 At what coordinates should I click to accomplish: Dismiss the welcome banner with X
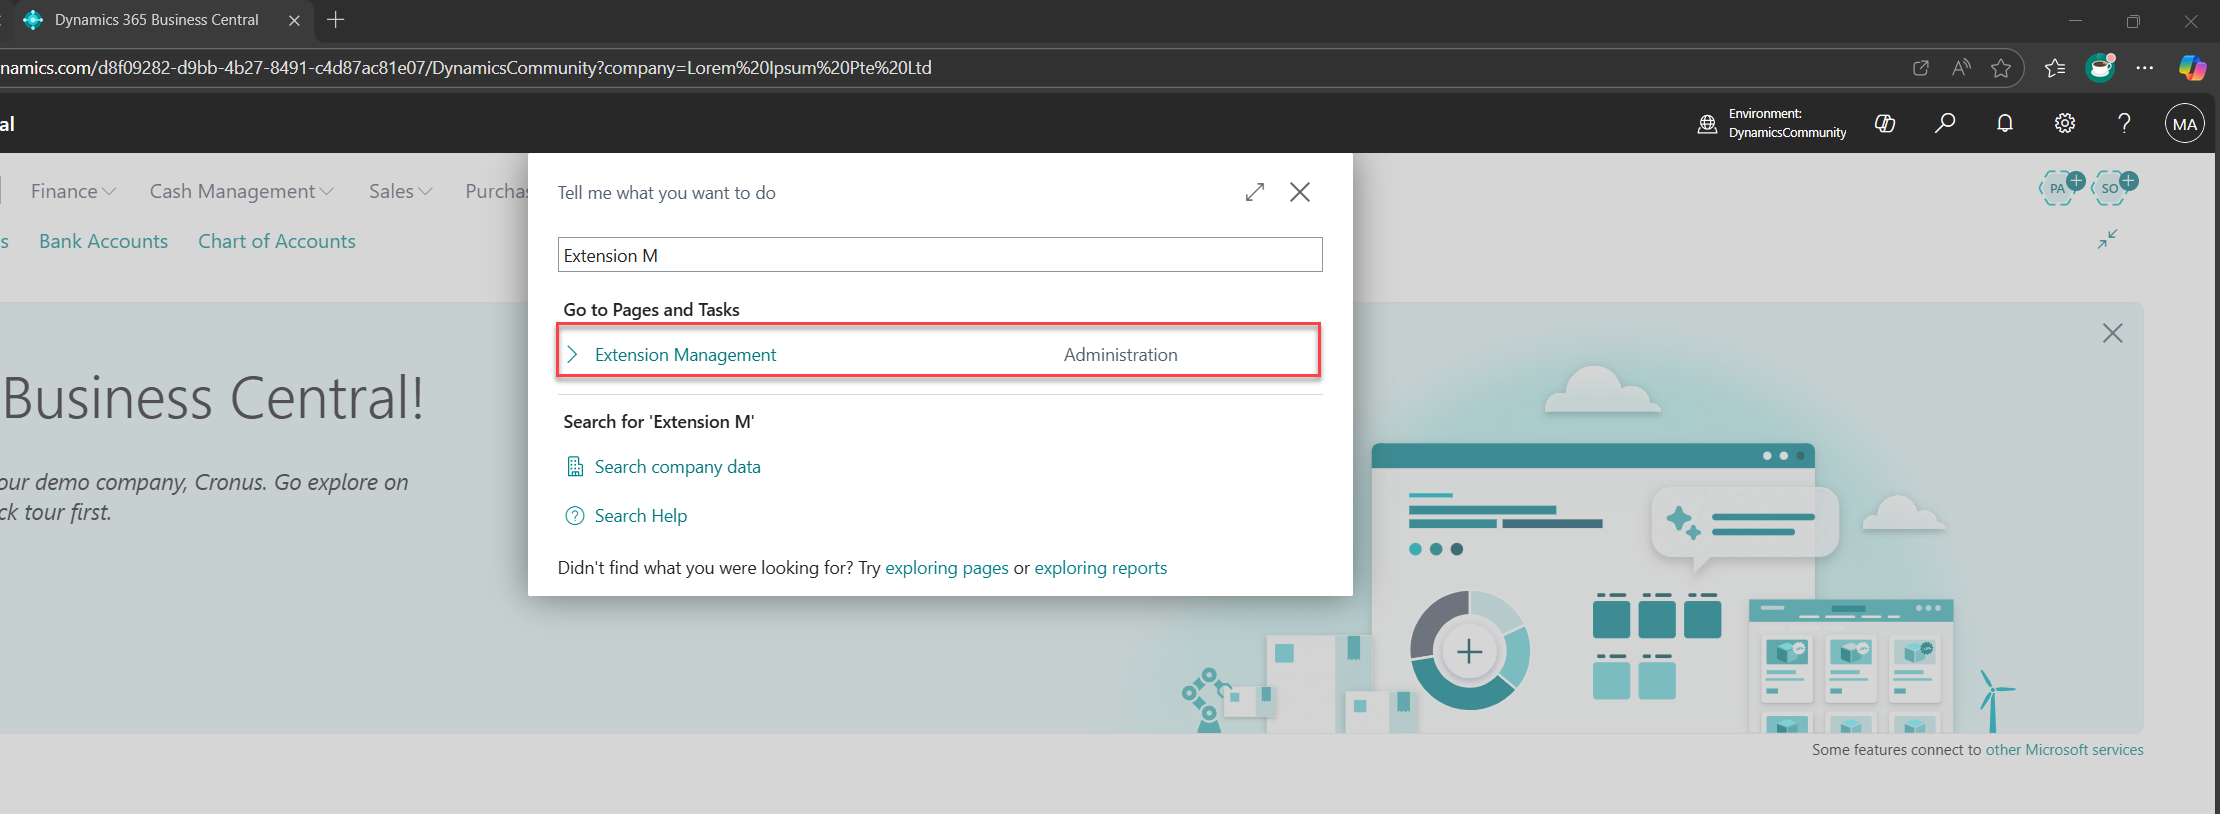point(2112,333)
